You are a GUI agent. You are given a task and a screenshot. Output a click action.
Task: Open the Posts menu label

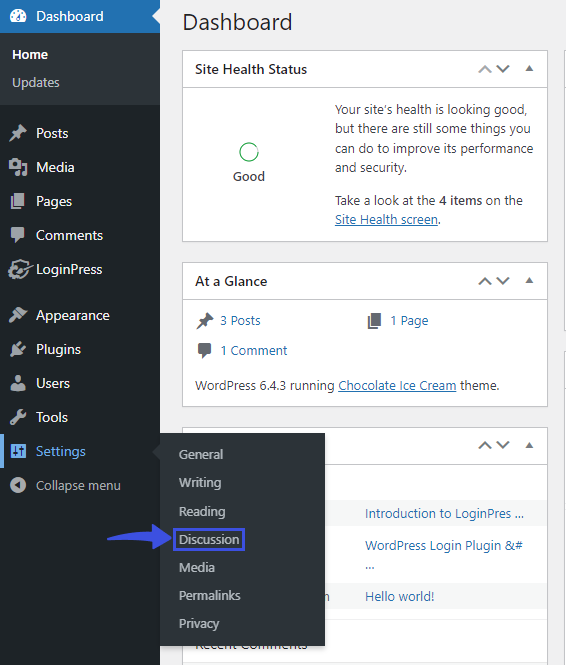52,133
